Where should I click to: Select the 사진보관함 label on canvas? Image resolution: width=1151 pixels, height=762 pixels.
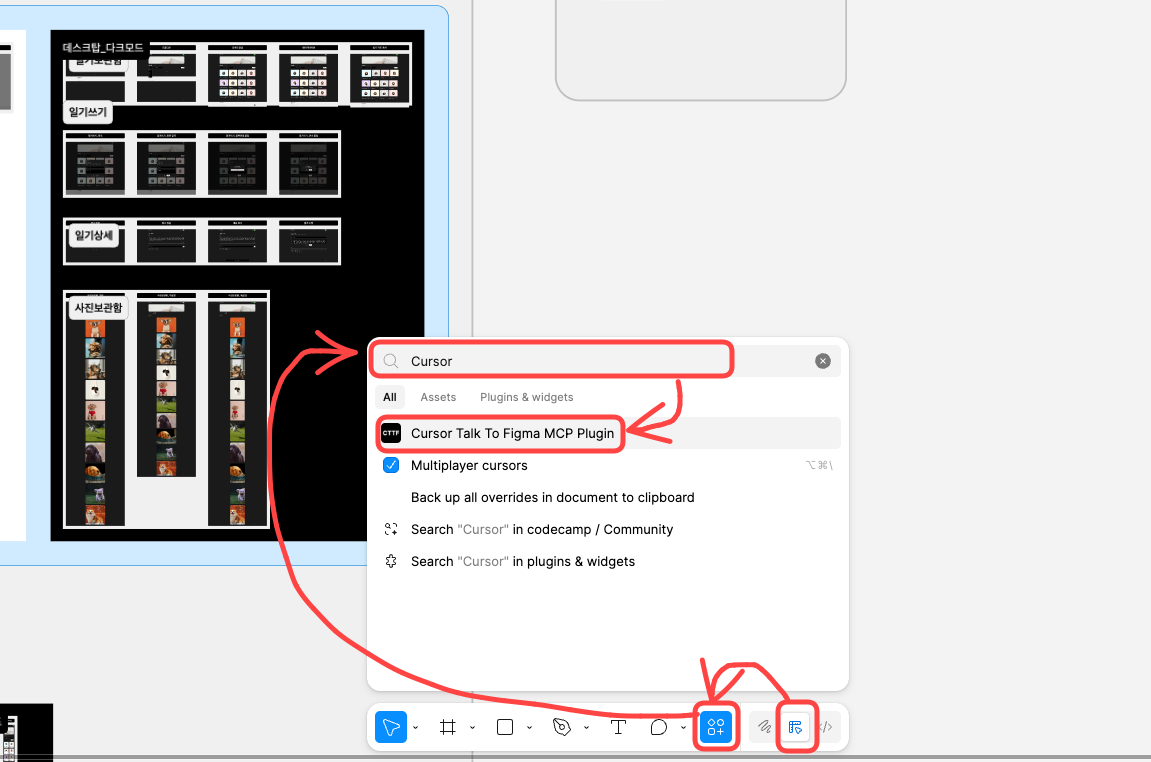tap(98, 308)
